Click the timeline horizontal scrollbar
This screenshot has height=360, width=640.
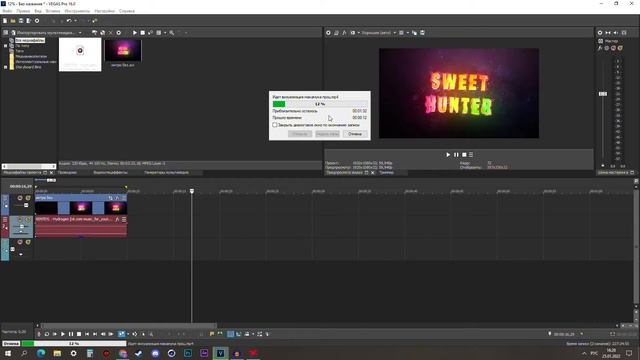pos(129,326)
